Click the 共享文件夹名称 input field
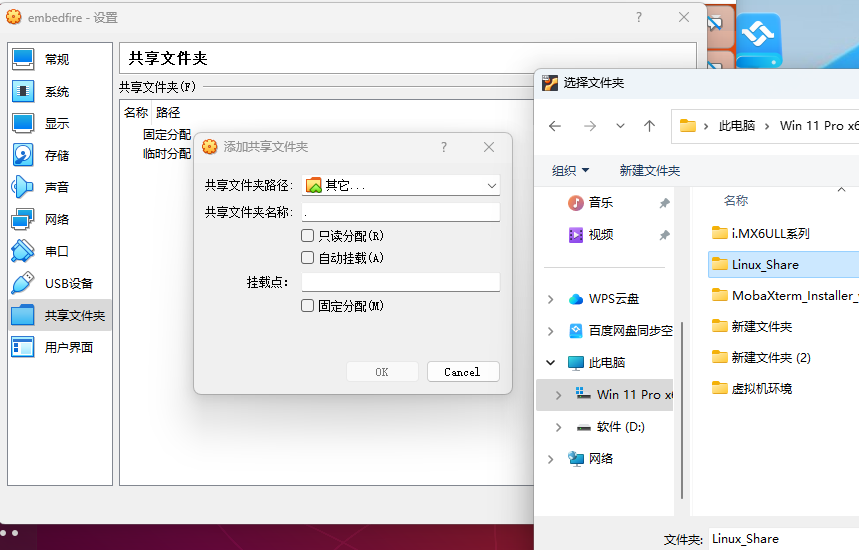This screenshot has height=550, width=859. [400, 212]
